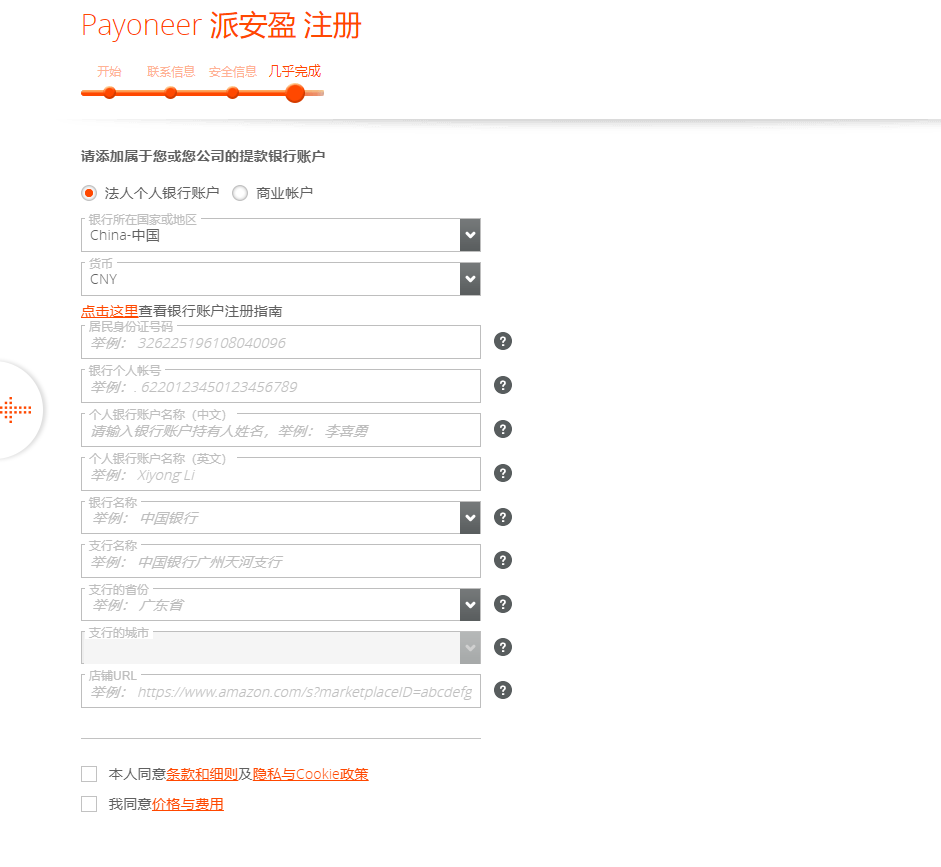Select the 商业帐户 radio button
The image size is (941, 867).
coord(239,192)
